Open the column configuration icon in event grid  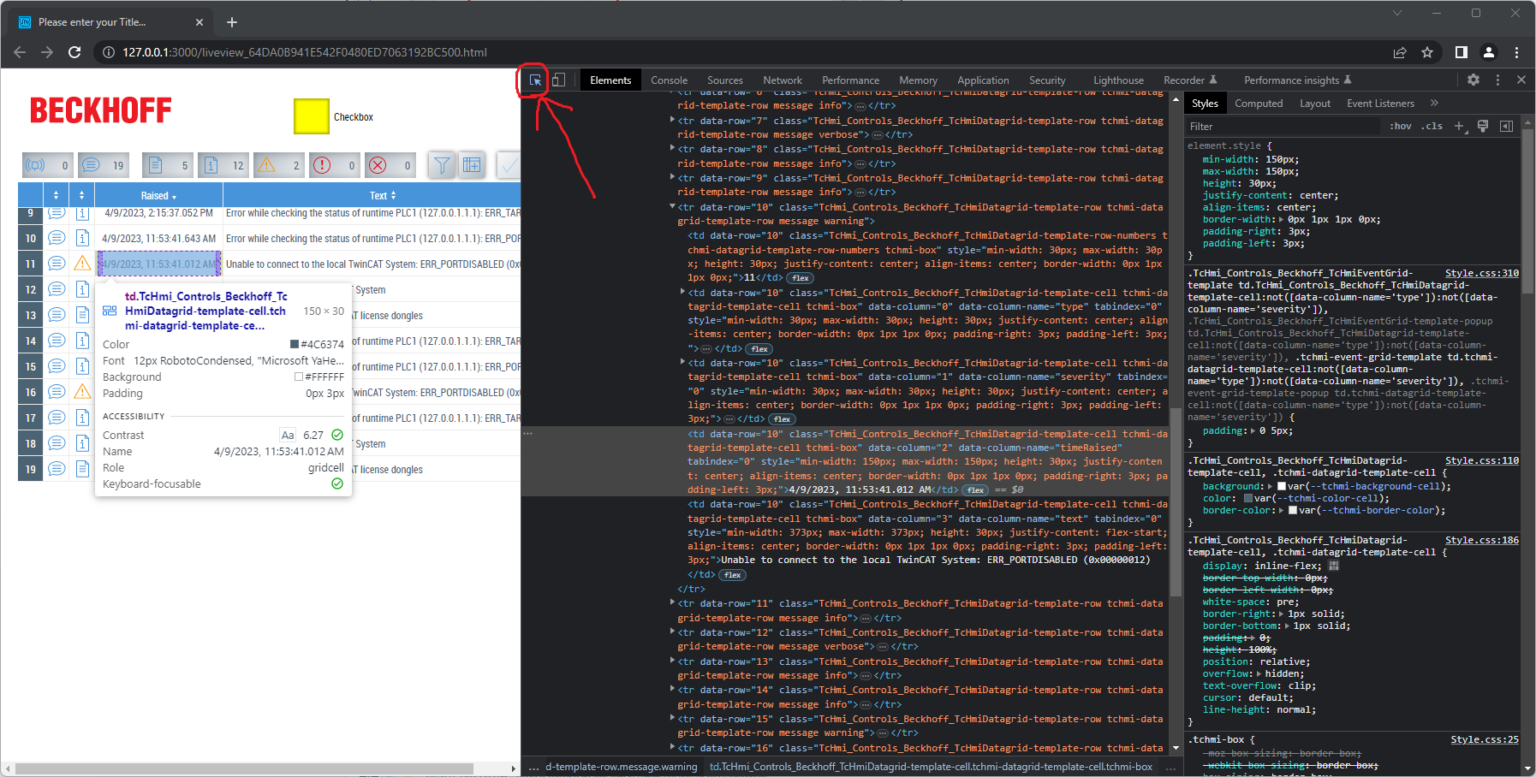click(472, 165)
